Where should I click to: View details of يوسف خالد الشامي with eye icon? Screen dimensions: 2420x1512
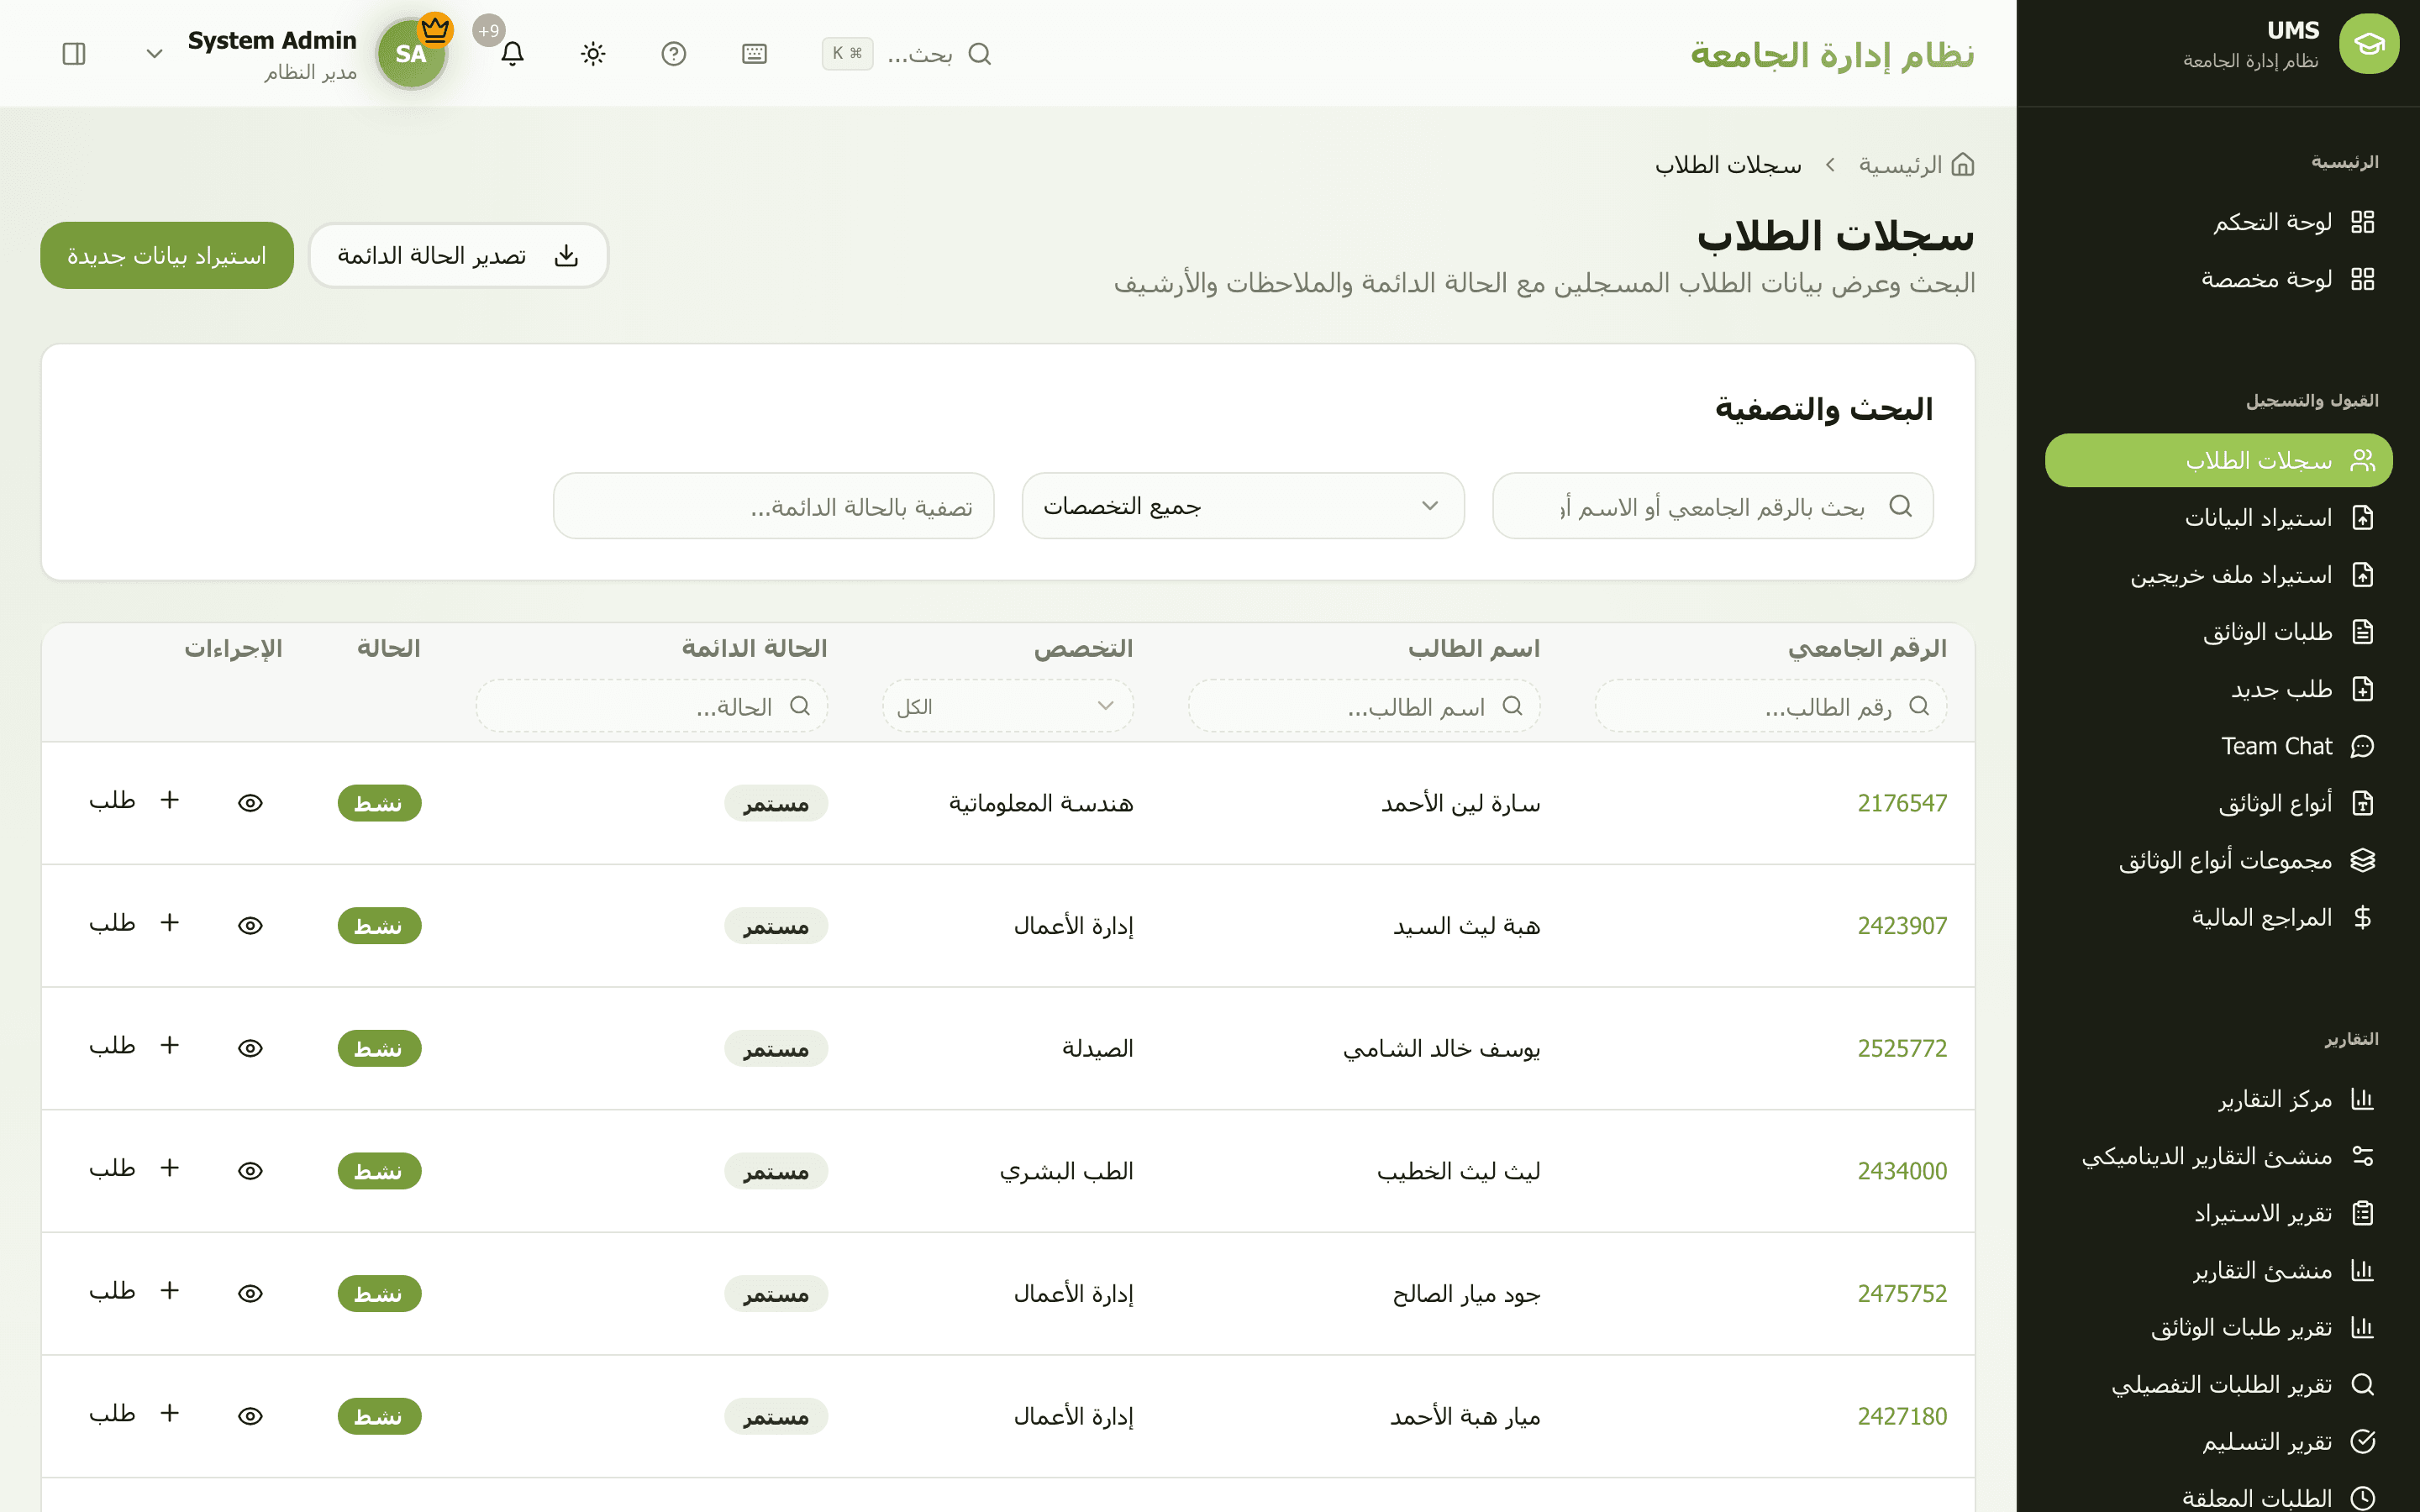[250, 1048]
